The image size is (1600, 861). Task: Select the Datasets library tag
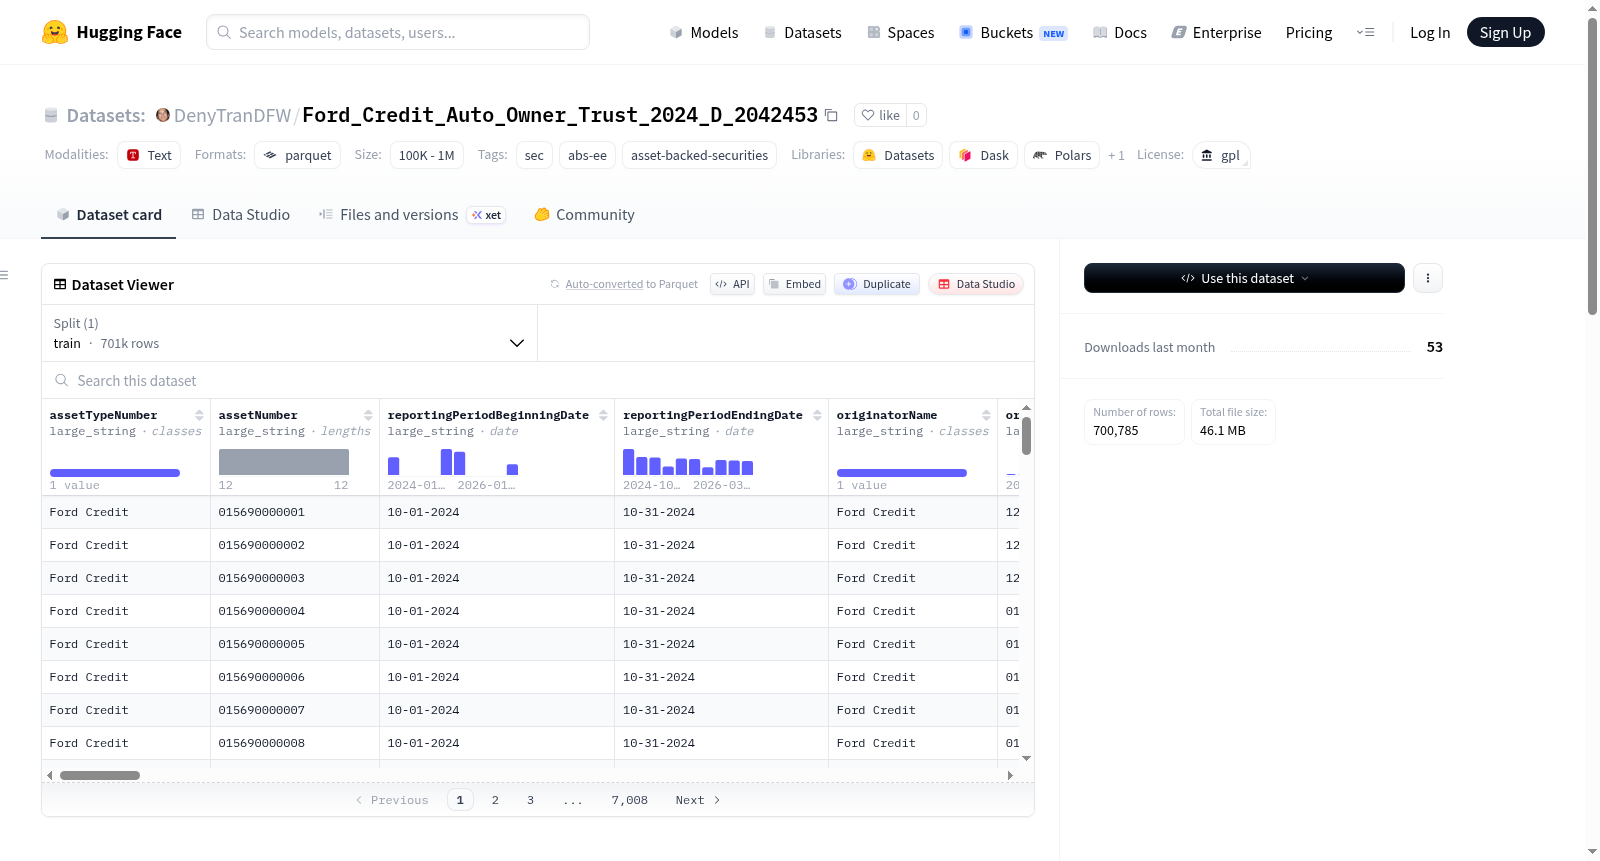898,155
